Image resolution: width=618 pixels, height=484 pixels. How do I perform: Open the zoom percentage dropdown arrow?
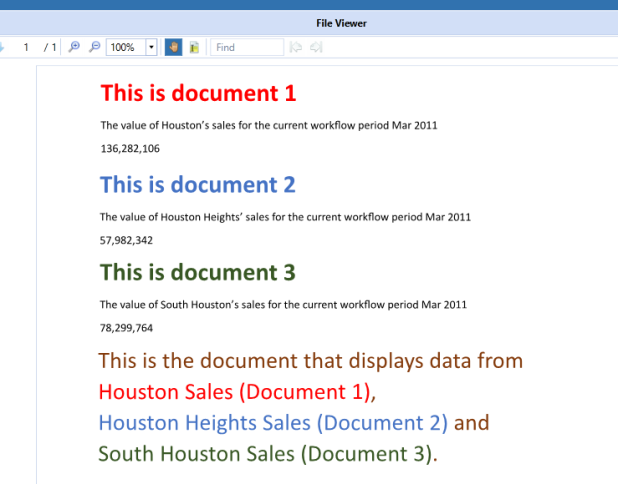(151, 47)
